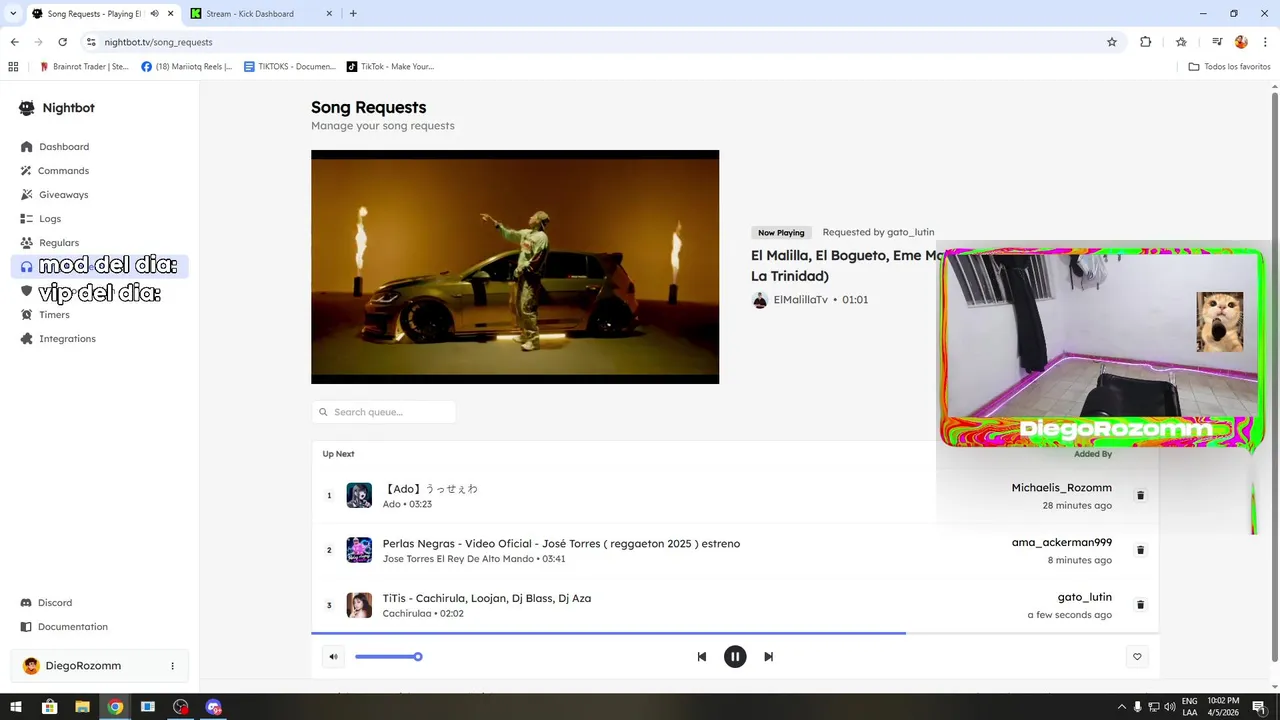Image resolution: width=1280 pixels, height=720 pixels.
Task: View site information for nightbot.tv
Action: pyautogui.click(x=91, y=42)
